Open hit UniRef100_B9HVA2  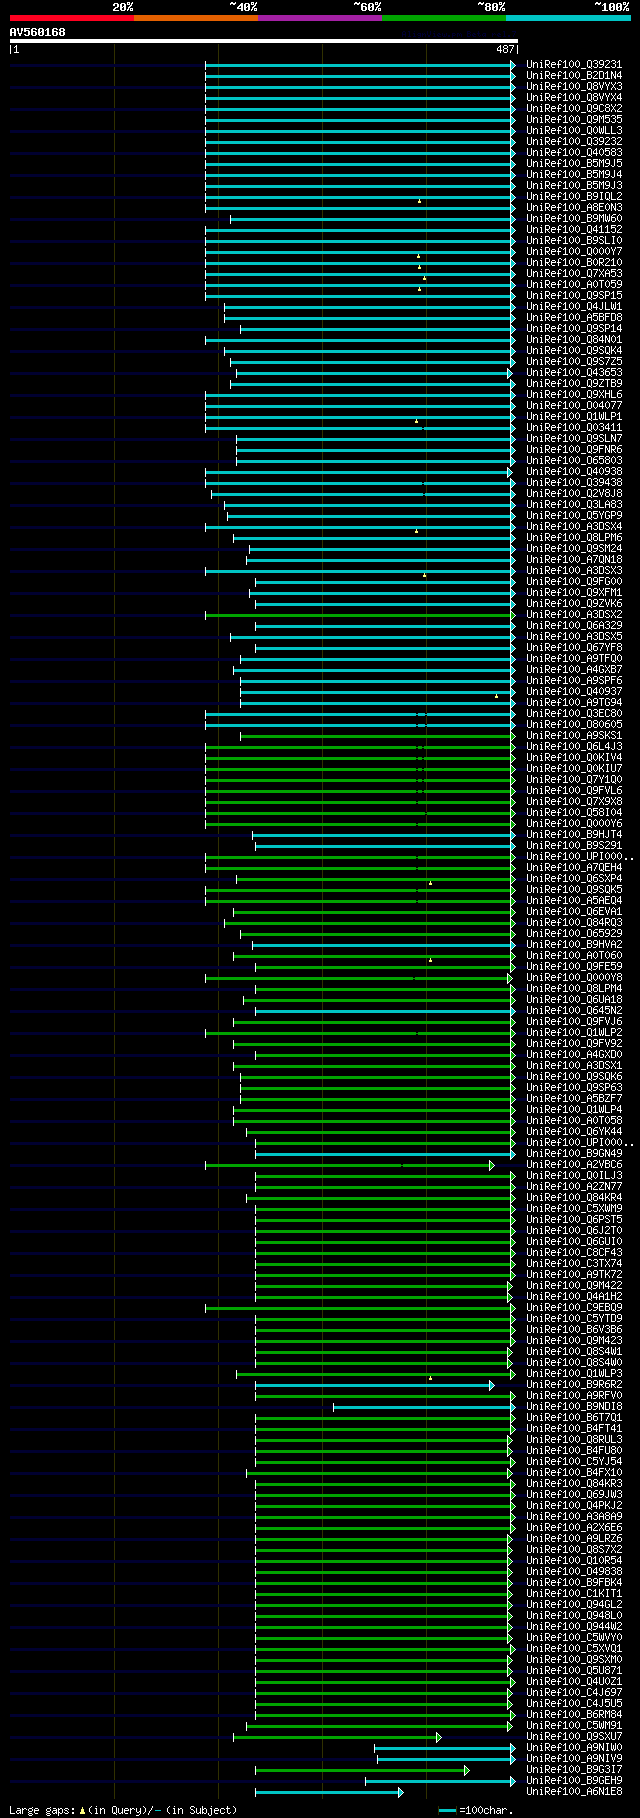574,945
